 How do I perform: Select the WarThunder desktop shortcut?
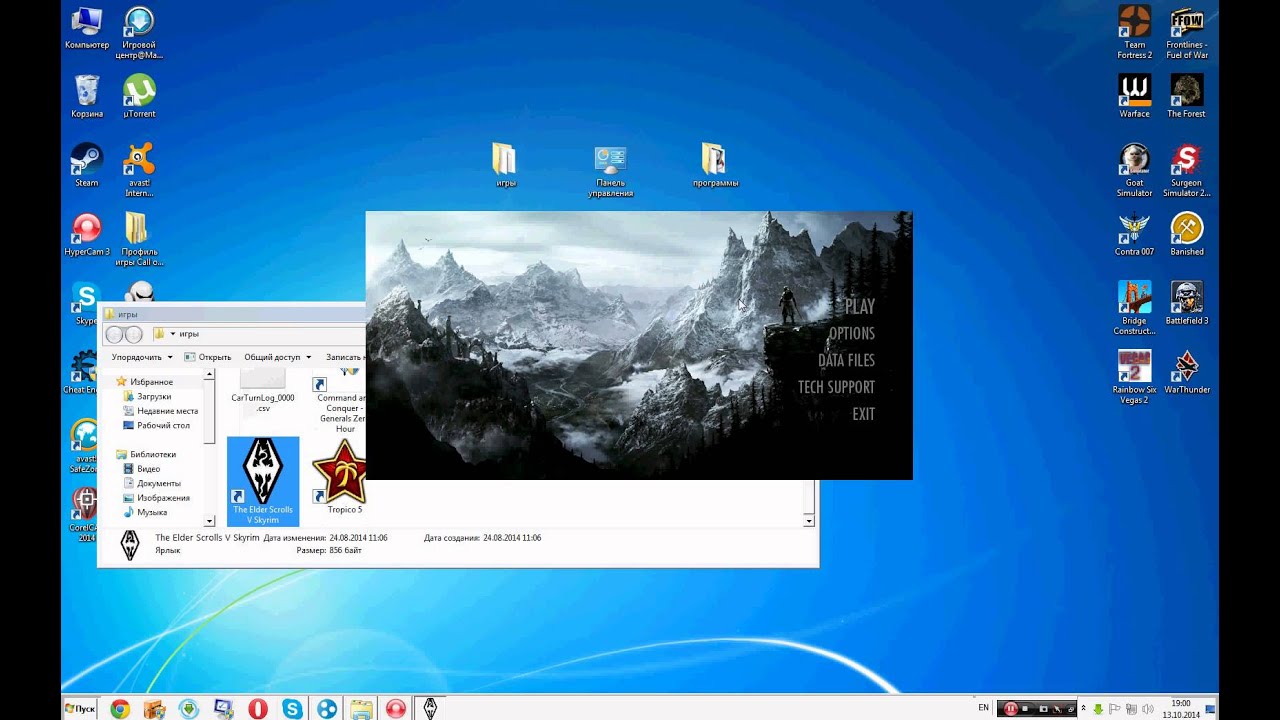point(1186,372)
